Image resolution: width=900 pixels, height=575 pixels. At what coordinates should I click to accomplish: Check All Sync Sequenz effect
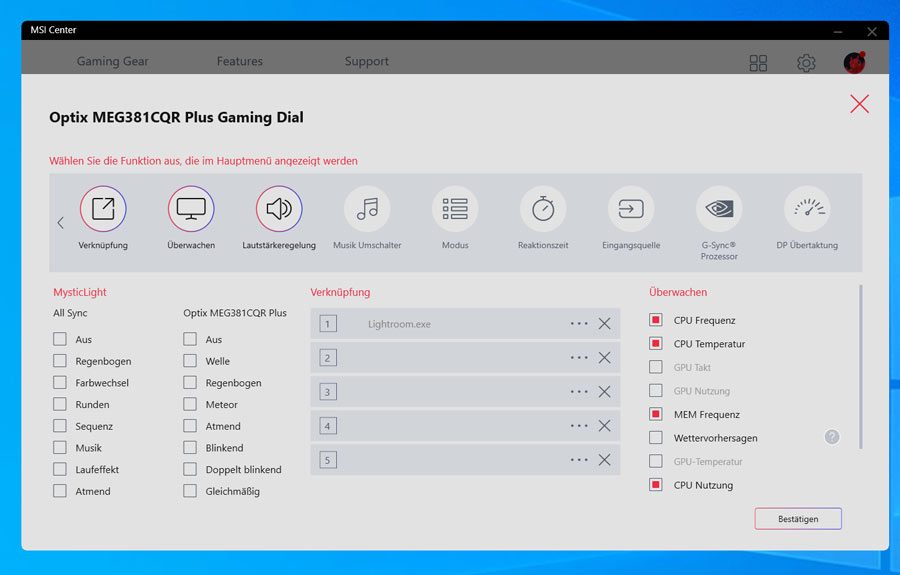click(x=60, y=426)
